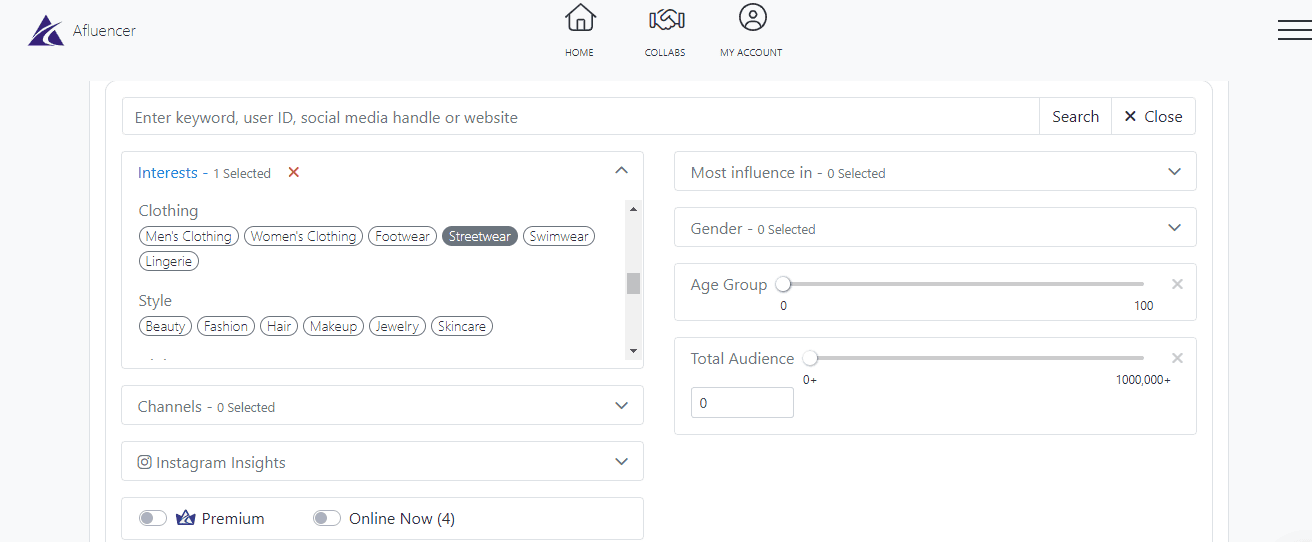Viewport: 1312px width, 542px height.
Task: Select the Lingerie tag
Action: pos(169,261)
